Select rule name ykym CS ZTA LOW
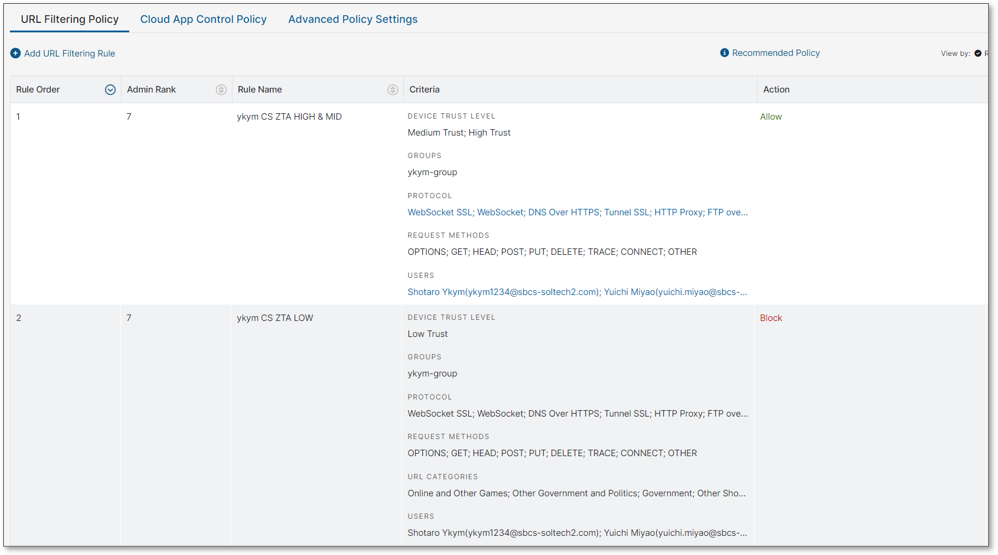This screenshot has height=555, width=998. [x=275, y=318]
